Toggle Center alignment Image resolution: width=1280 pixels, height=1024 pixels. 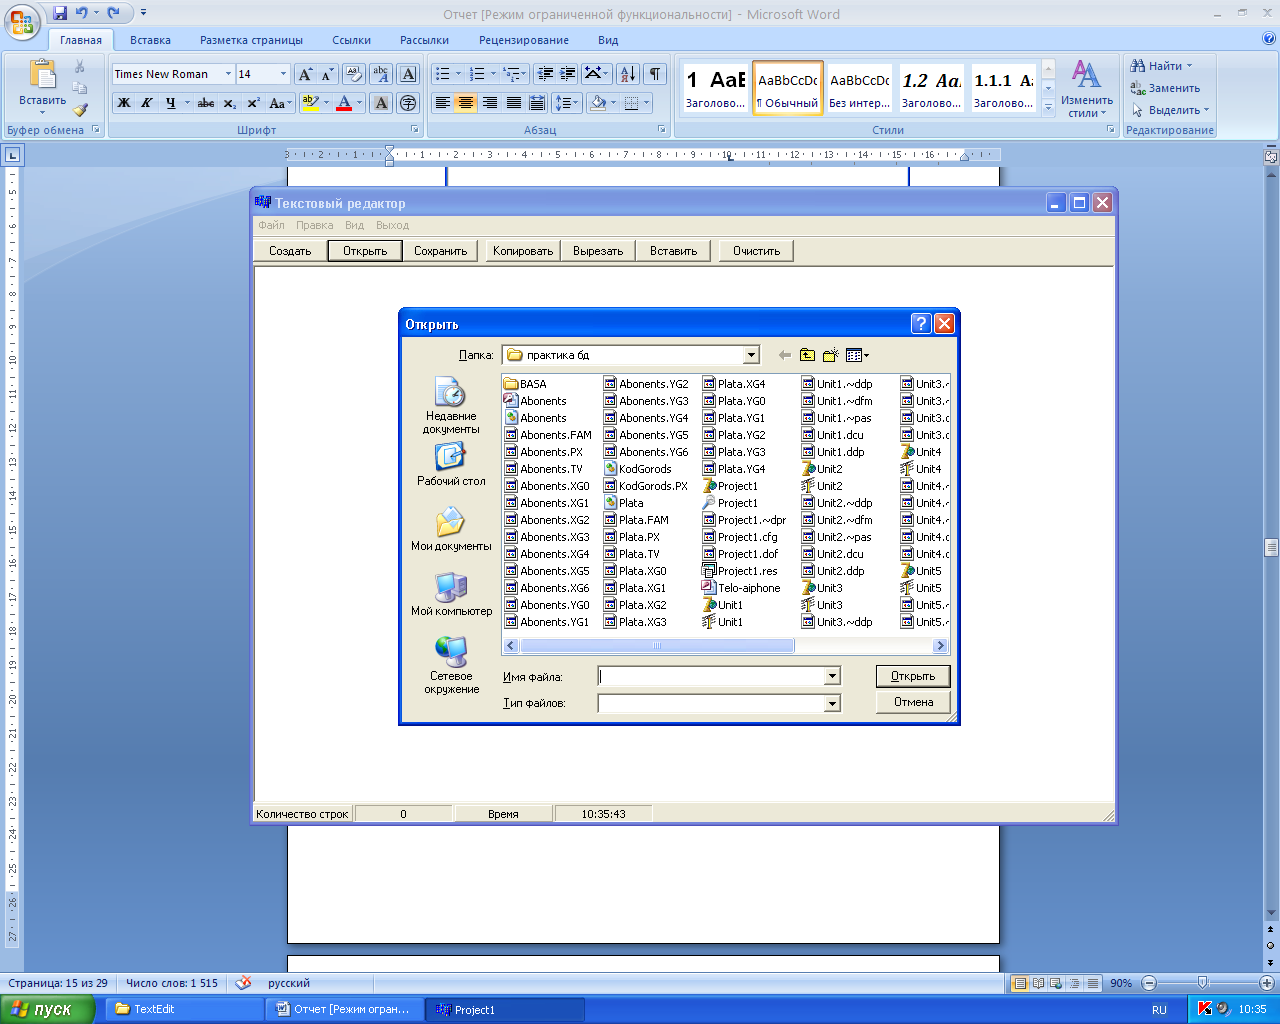pyautogui.click(x=466, y=103)
